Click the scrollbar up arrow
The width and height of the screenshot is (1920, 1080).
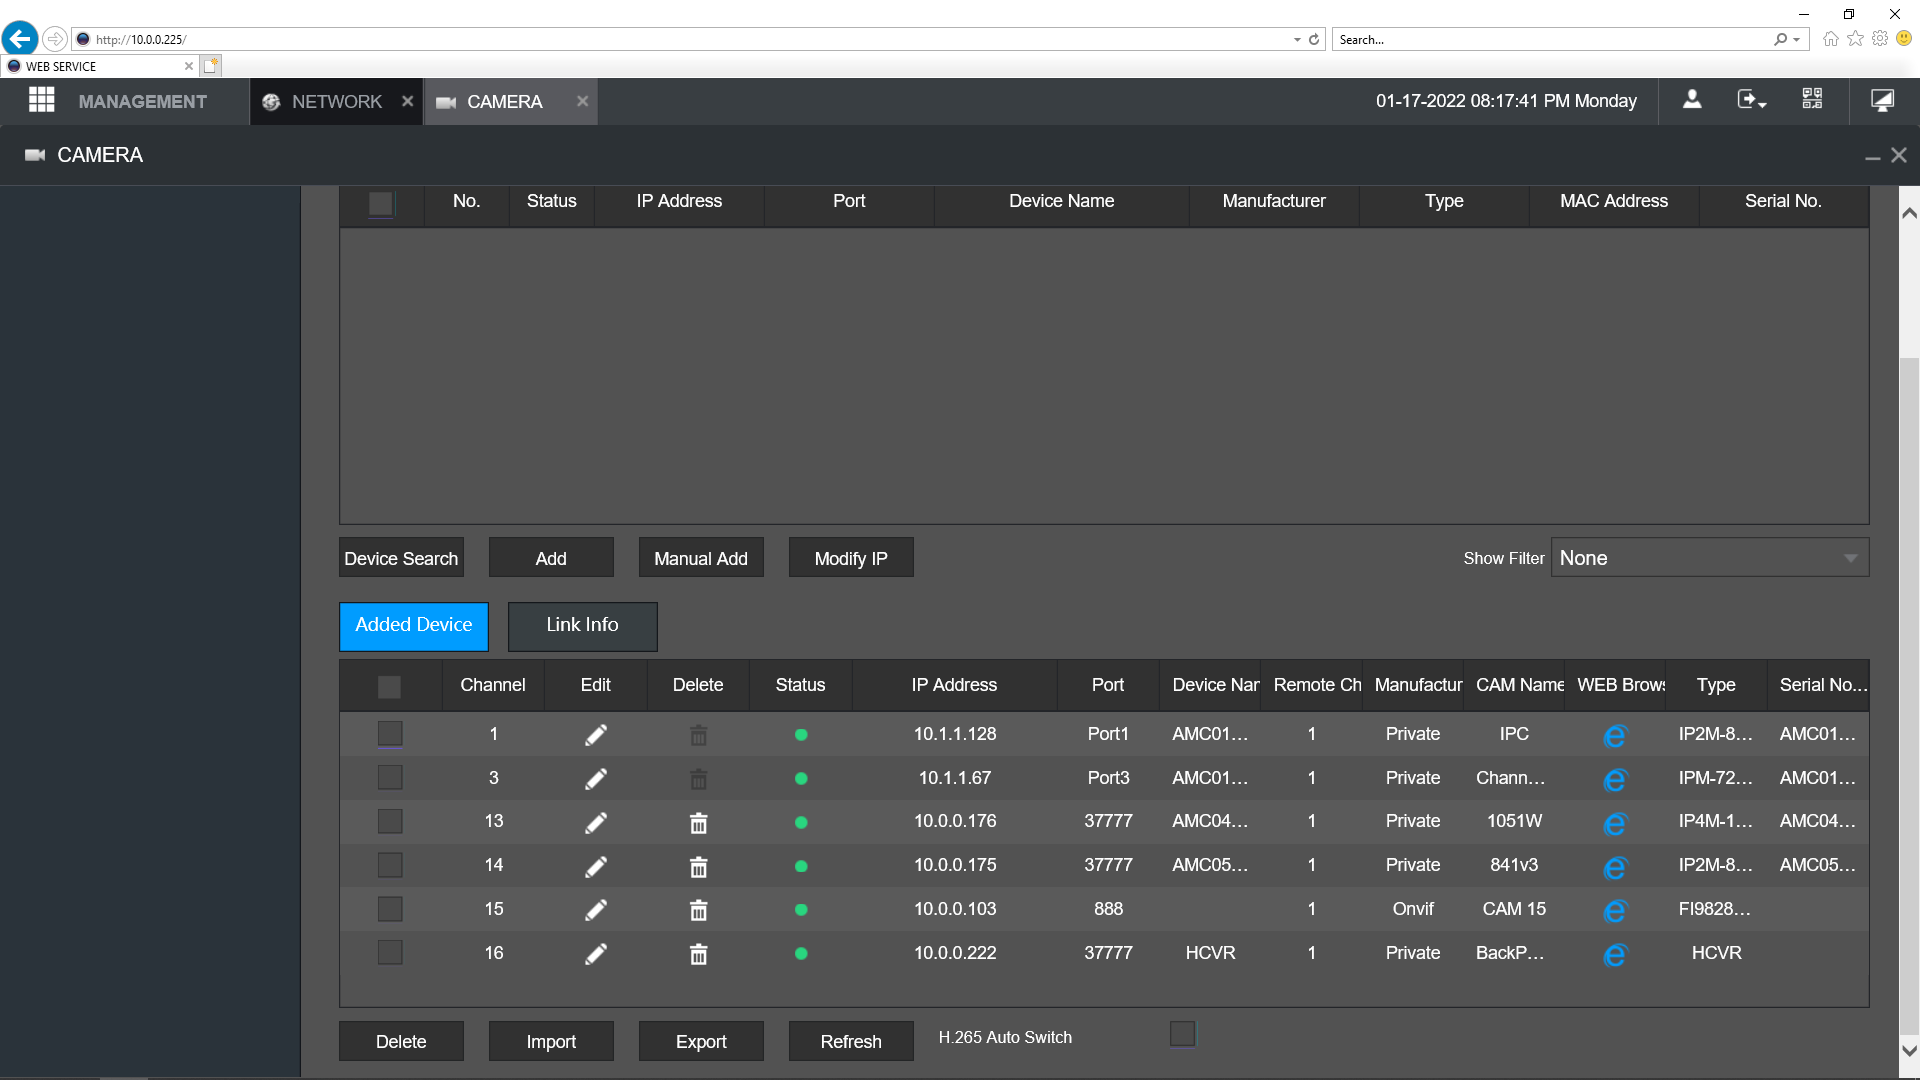click(x=1909, y=213)
